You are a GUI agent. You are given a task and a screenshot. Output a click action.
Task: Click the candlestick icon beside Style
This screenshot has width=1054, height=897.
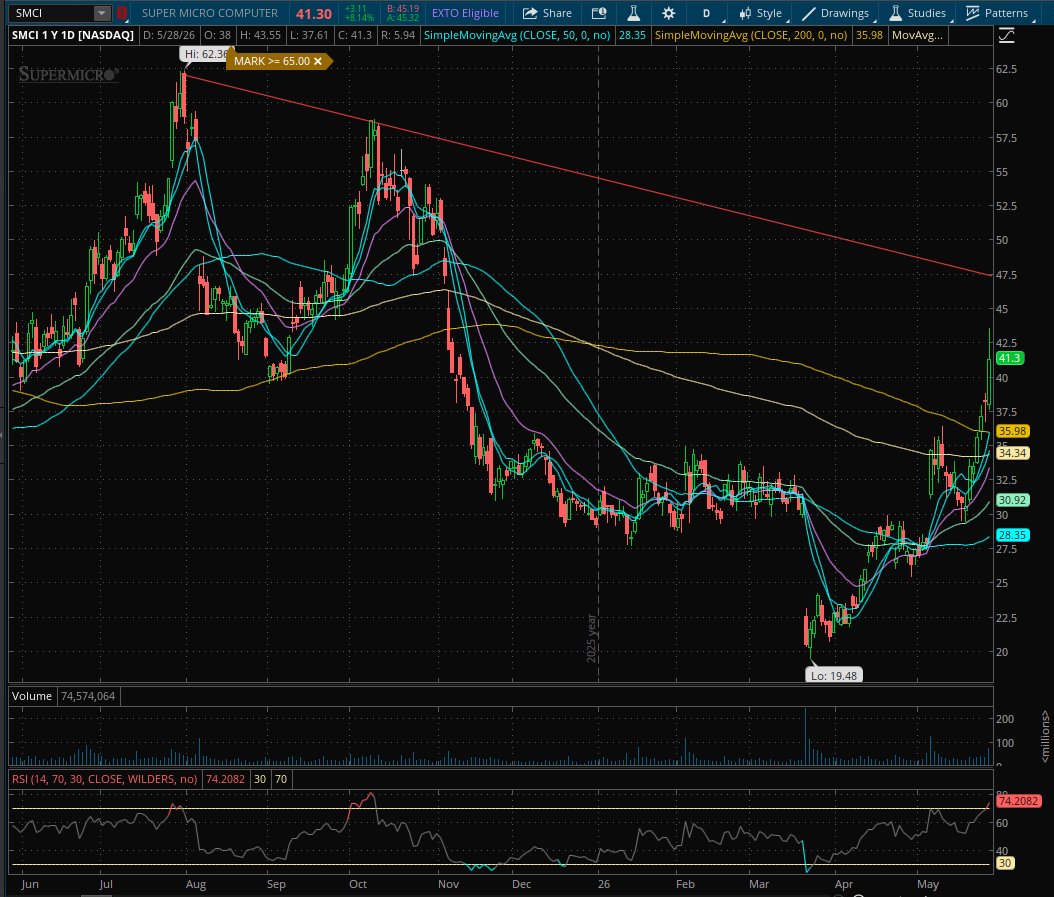(x=745, y=13)
